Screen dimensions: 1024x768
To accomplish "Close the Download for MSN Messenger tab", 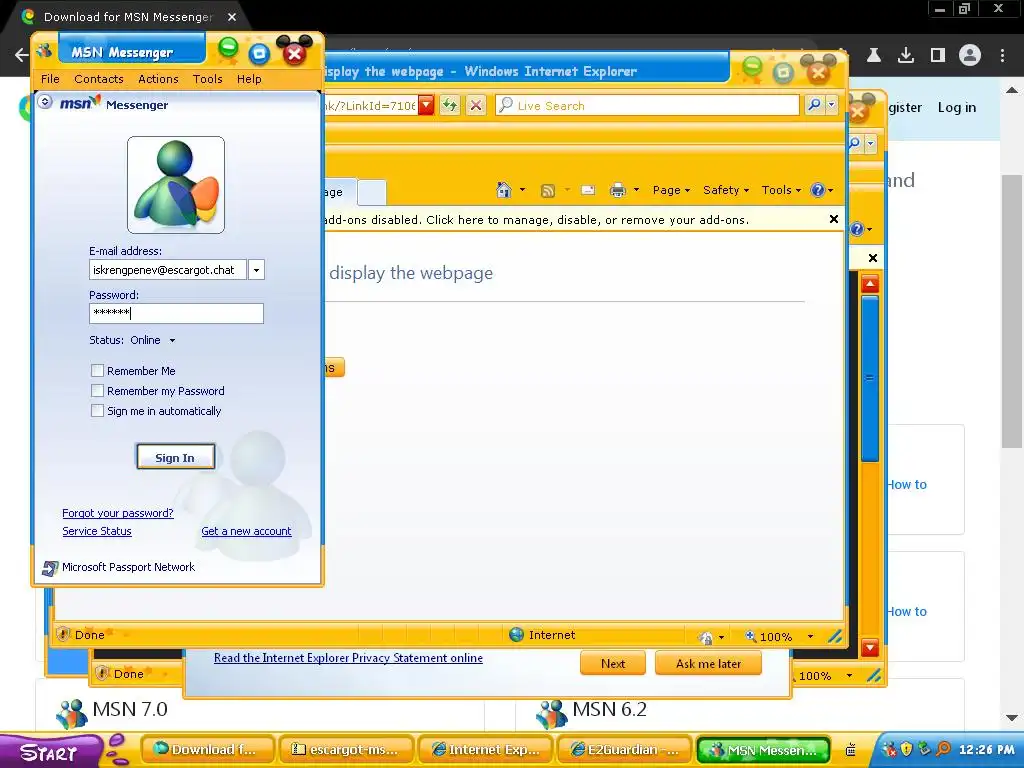I will pos(232,17).
